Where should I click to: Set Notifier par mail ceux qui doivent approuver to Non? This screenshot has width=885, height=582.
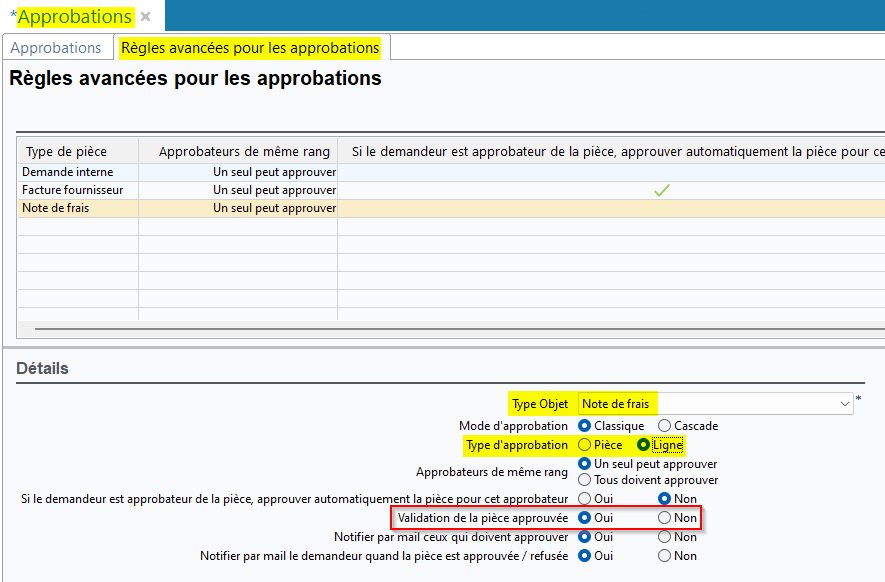point(664,537)
